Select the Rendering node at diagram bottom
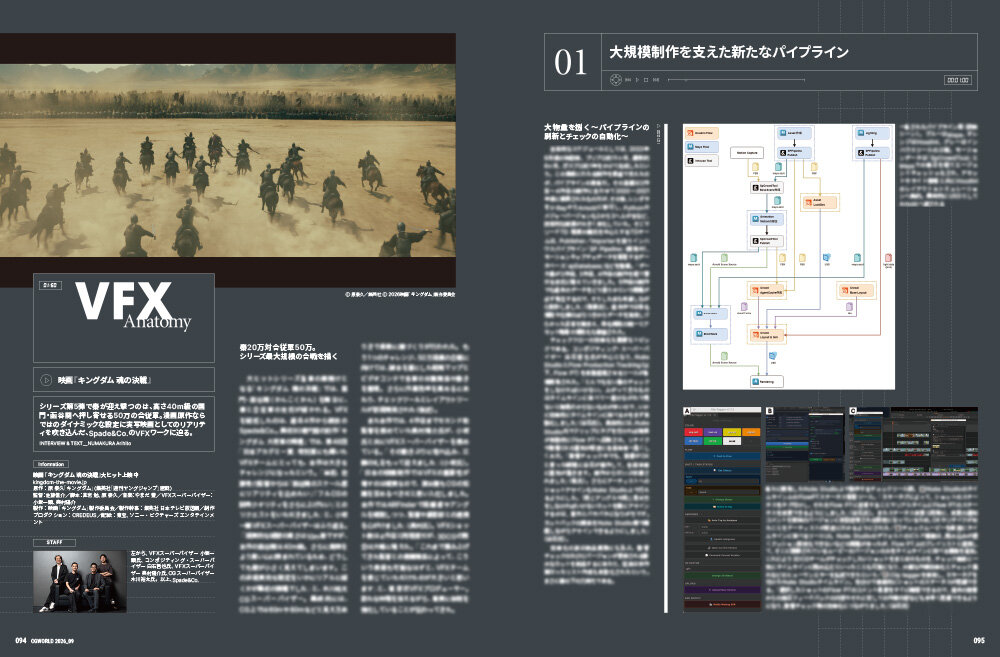Viewport: 1000px width, 657px height. click(767, 381)
